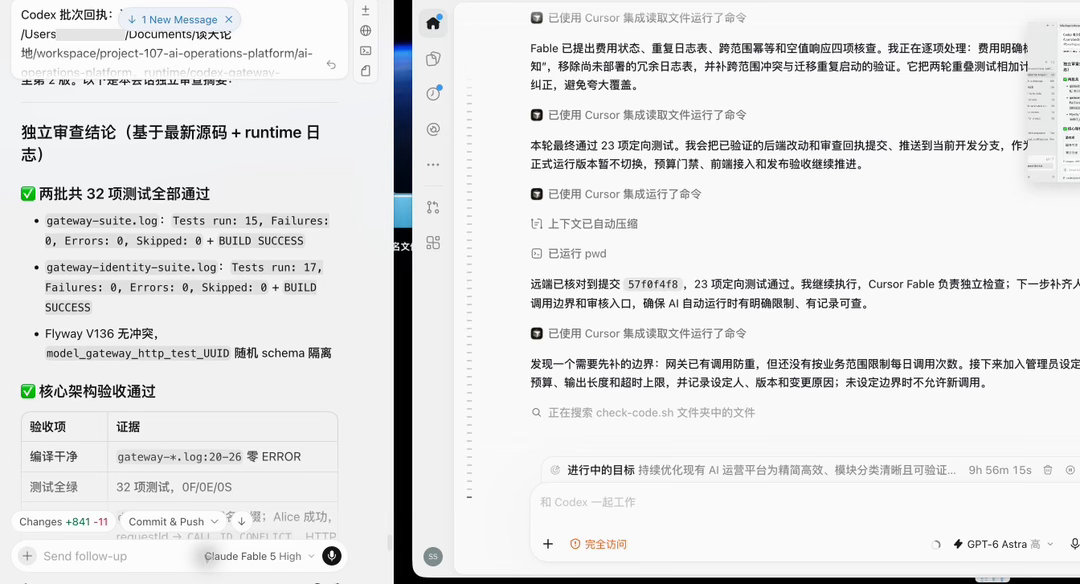Open the clock history icon in Codex sidebar
Viewport: 1080px width, 584px height.
point(433,94)
